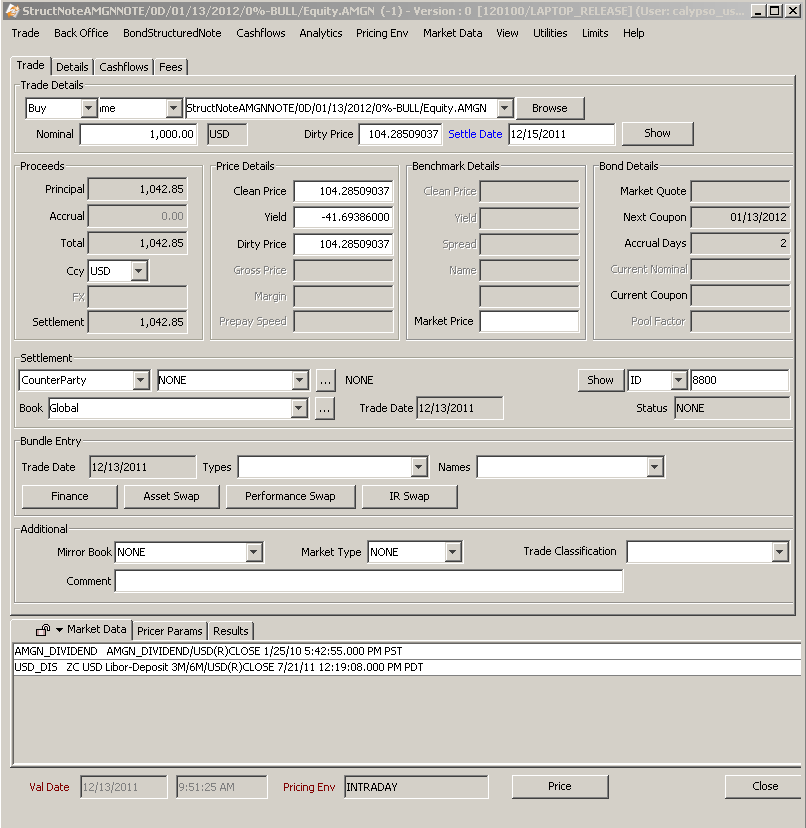806x828 pixels.
Task: Expand the counterparty NONE dropdown
Action: [x=299, y=380]
